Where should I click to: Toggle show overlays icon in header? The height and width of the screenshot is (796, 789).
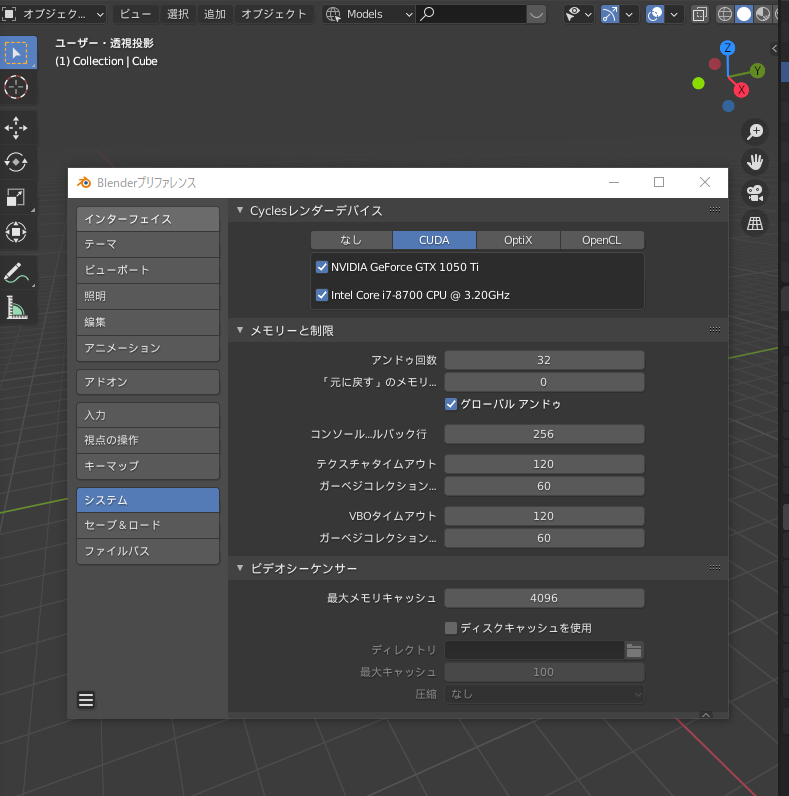point(655,14)
